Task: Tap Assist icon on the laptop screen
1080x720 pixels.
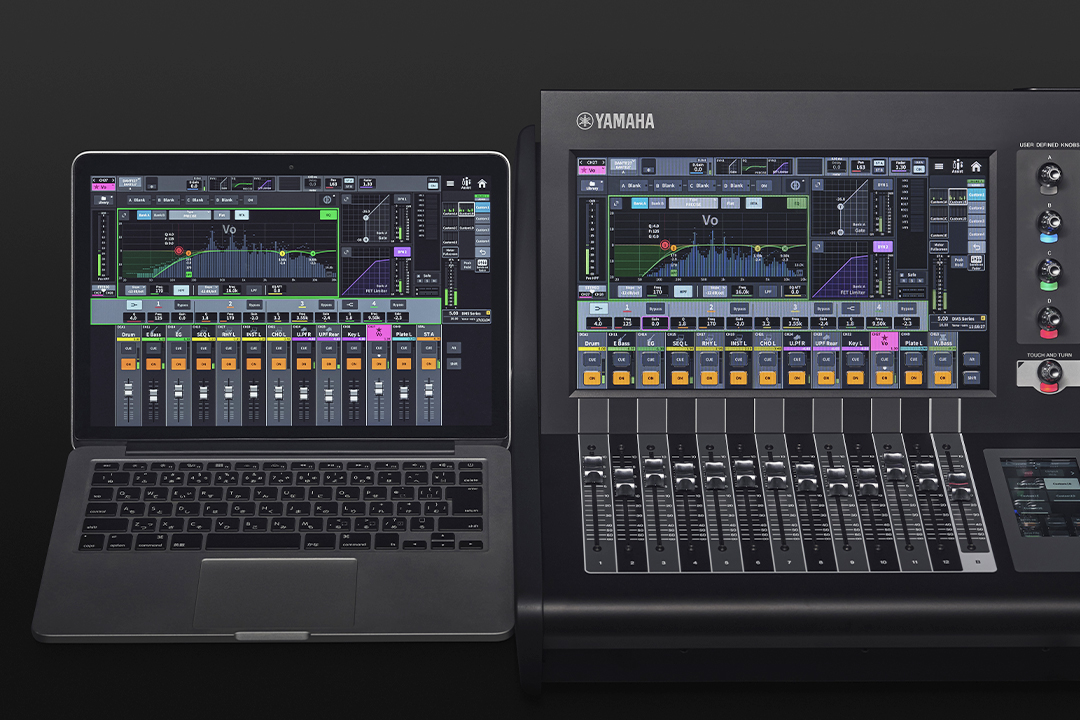Action: pos(466,183)
